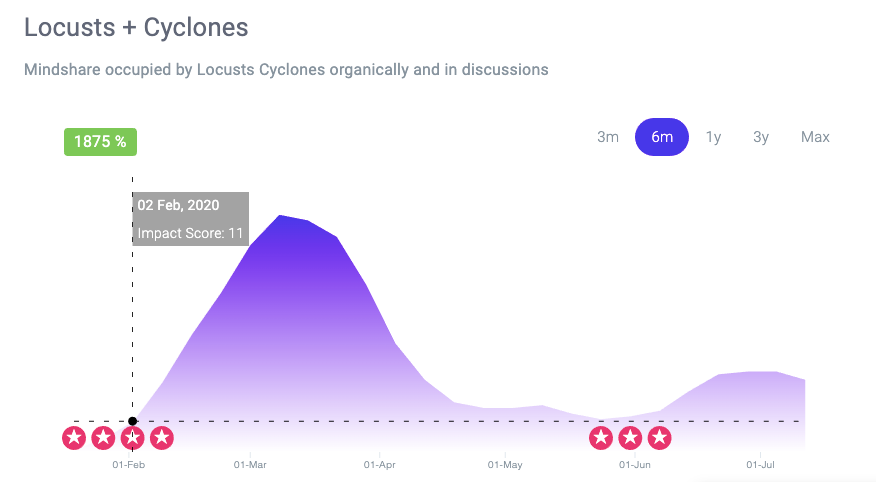Screen dimensions: 876x482
Task: Show the Max time range
Action: click(815, 137)
